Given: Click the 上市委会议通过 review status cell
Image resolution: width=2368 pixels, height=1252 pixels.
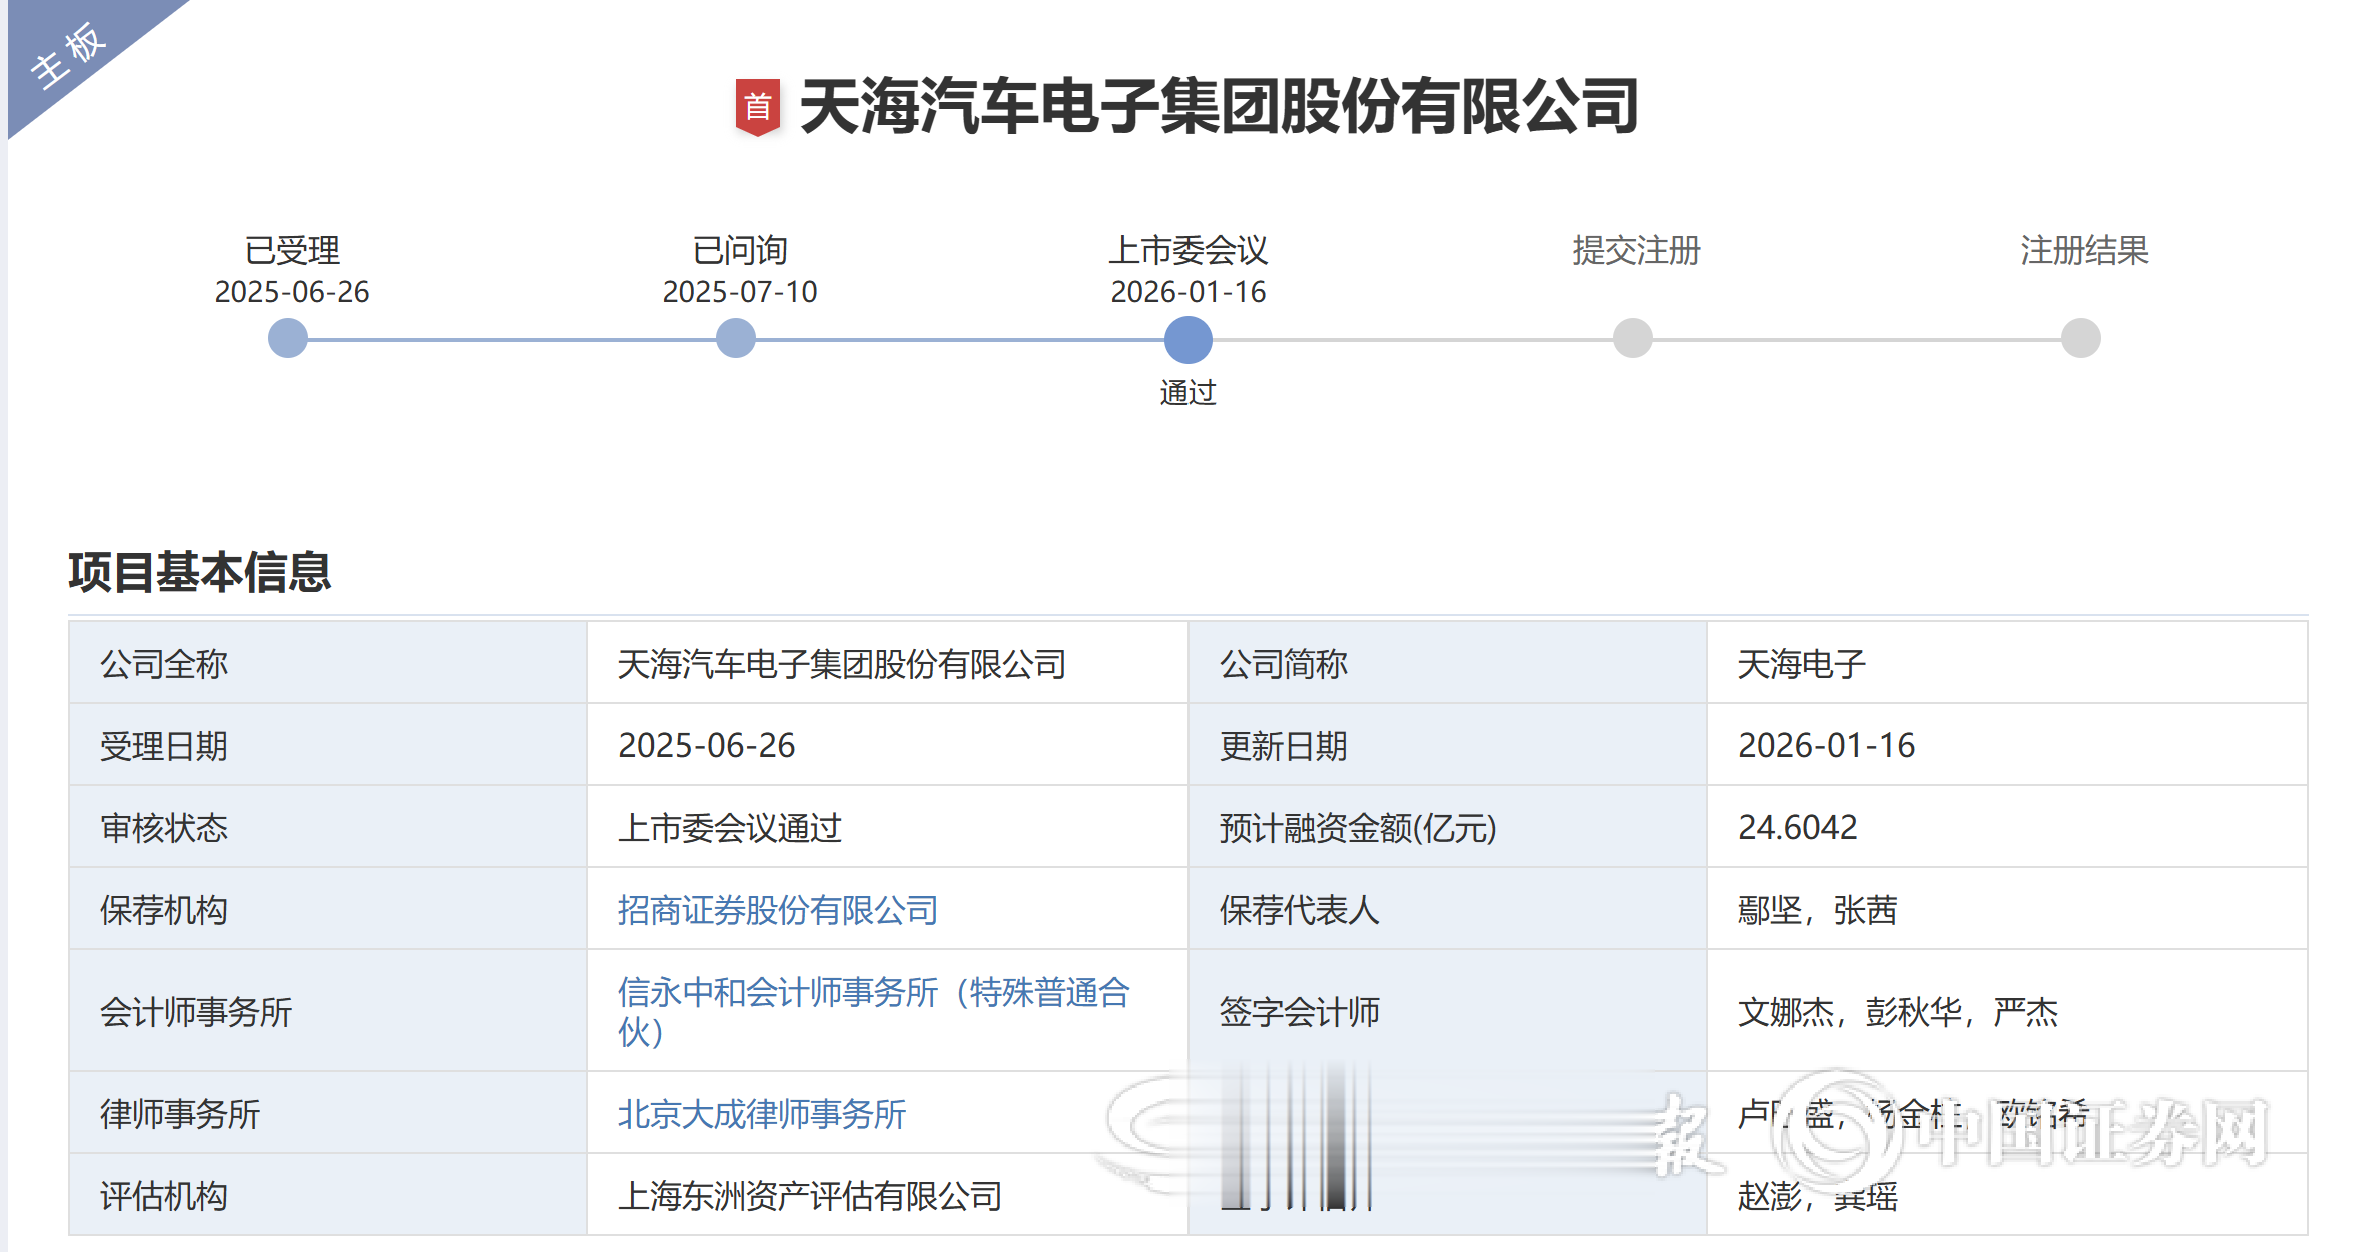Looking at the screenshot, I should click(729, 828).
